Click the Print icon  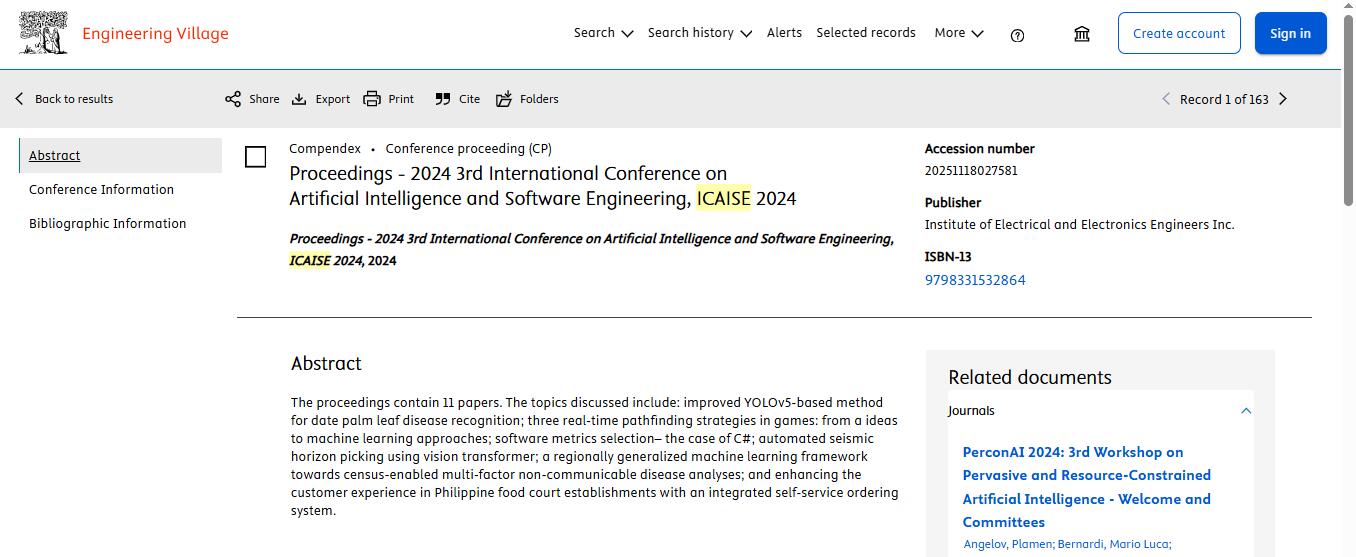pyautogui.click(x=372, y=99)
